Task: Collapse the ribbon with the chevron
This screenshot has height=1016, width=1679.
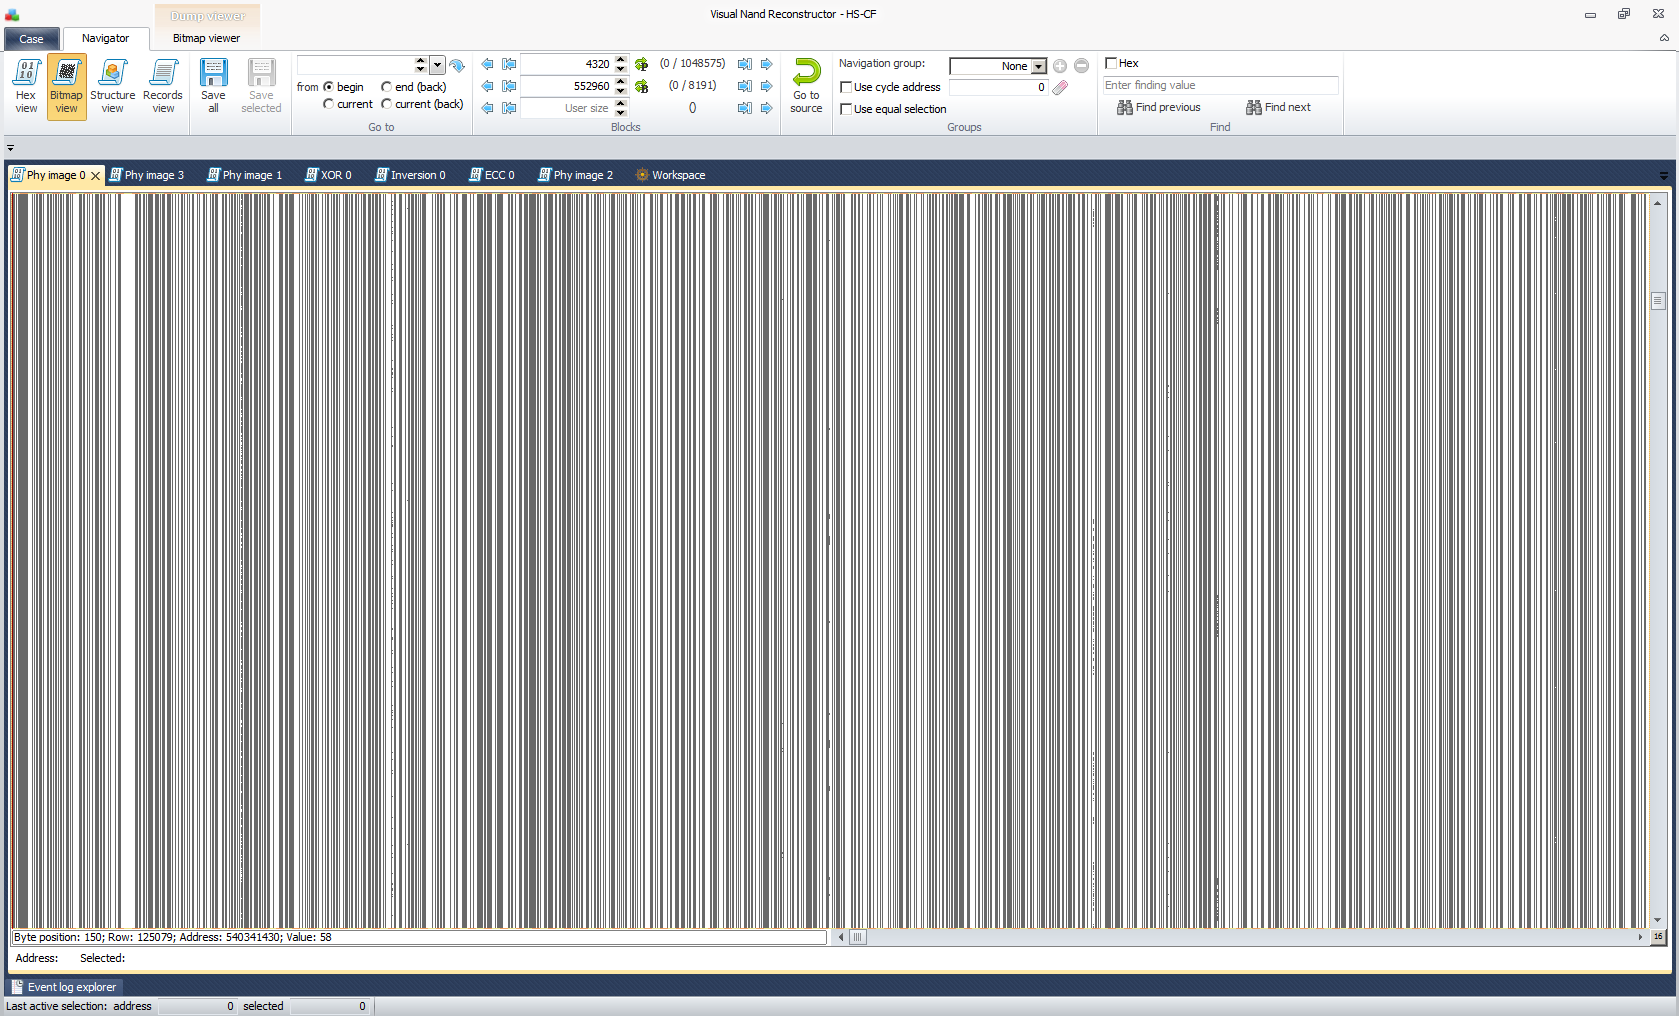Action: (x=1664, y=38)
